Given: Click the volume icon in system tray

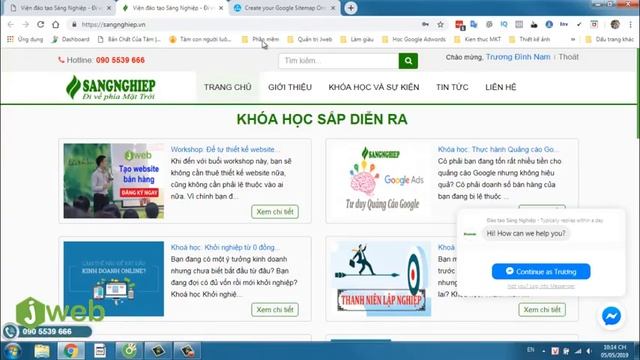Looking at the screenshot, I should tap(589, 351).
